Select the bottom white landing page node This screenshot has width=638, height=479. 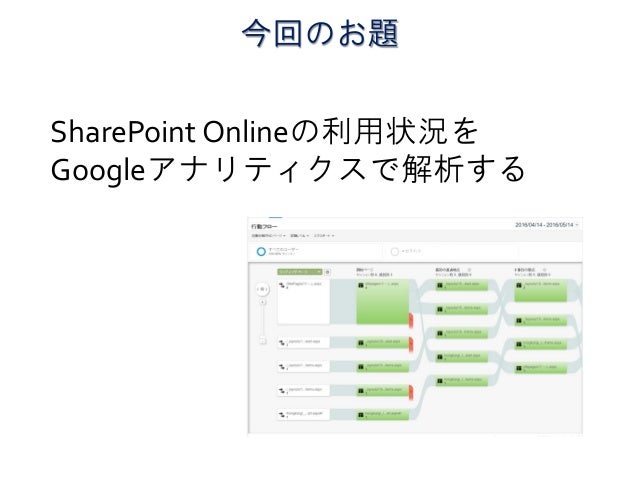point(303,415)
